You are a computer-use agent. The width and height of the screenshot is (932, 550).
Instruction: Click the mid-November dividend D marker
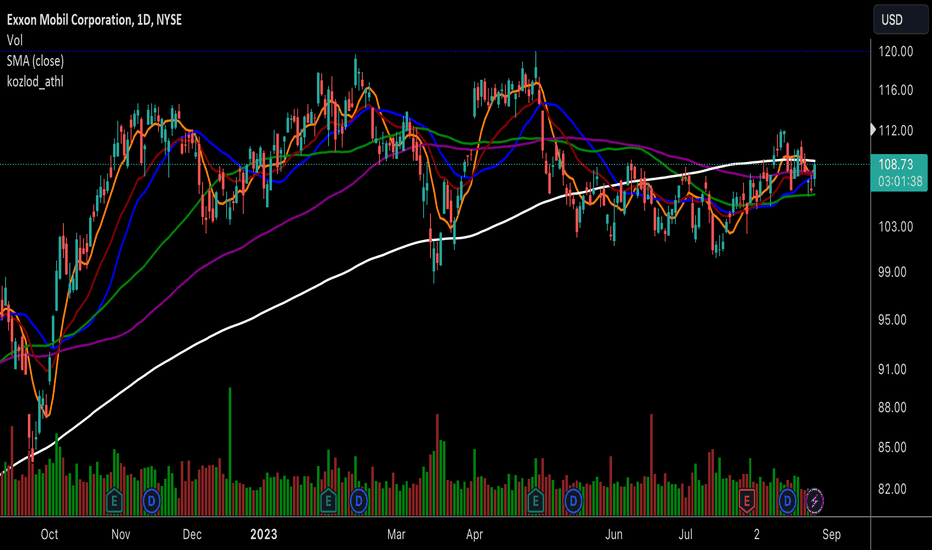click(x=152, y=501)
